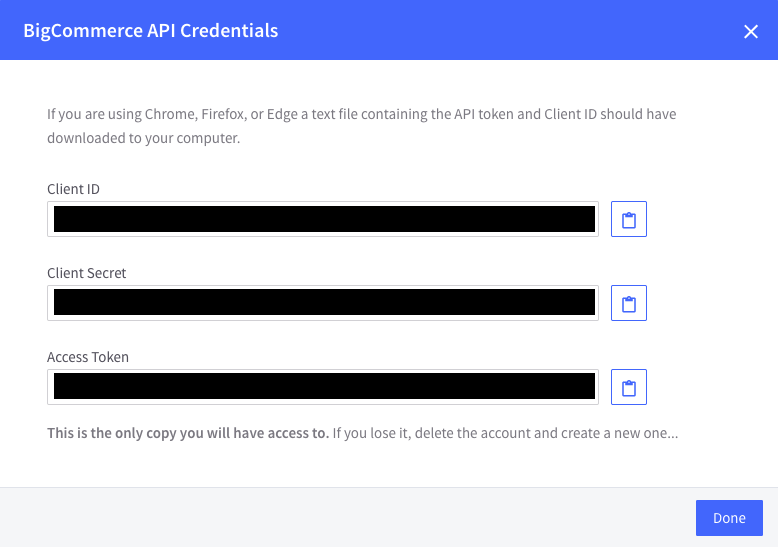Image resolution: width=778 pixels, height=547 pixels.
Task: Click empty space in blue header bar
Action: point(500,31)
